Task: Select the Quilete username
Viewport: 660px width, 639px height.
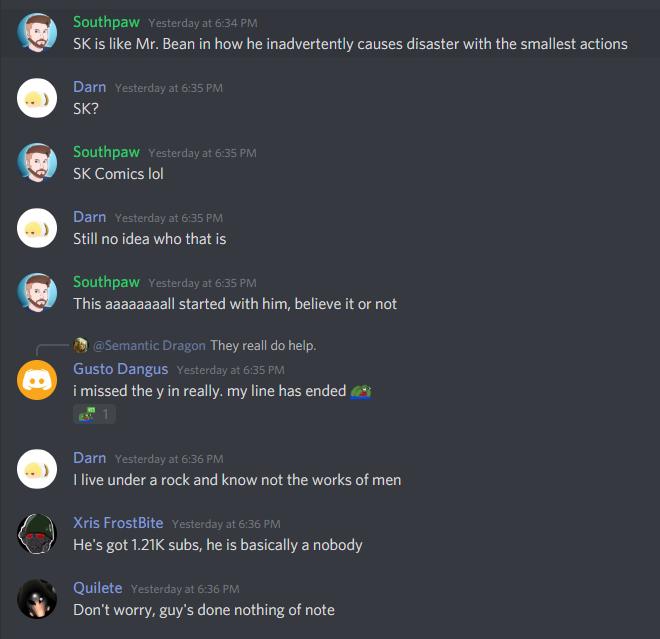Action: click(98, 588)
